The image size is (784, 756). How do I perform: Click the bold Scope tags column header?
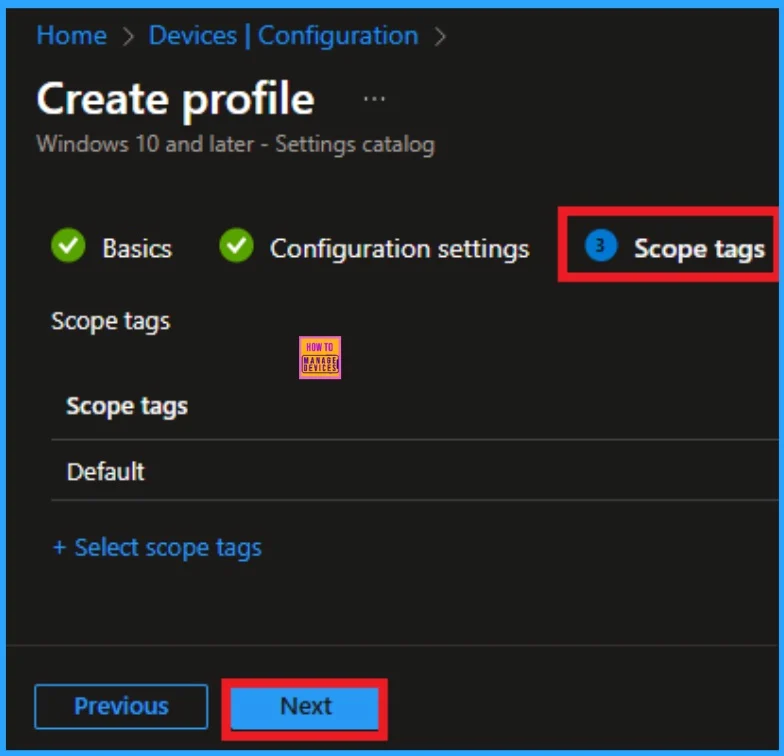pyautogui.click(x=127, y=406)
